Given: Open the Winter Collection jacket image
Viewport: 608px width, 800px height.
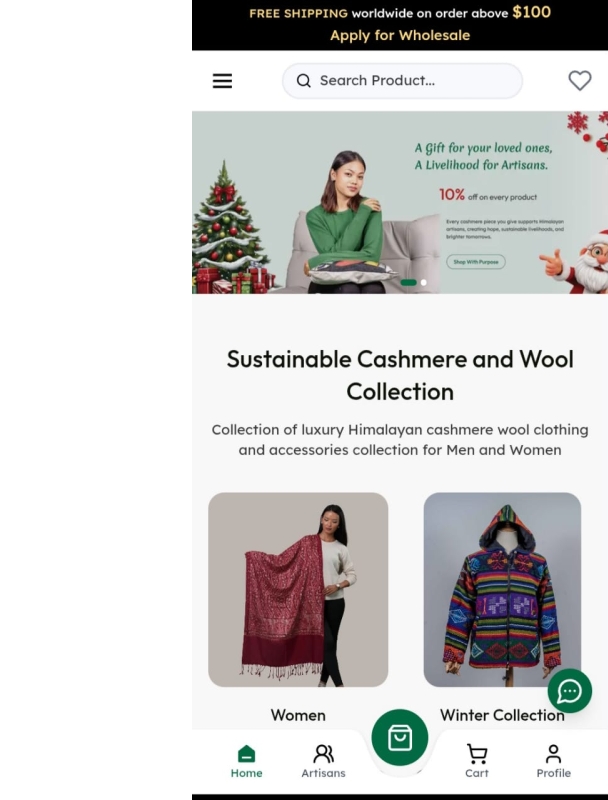Looking at the screenshot, I should [502, 589].
